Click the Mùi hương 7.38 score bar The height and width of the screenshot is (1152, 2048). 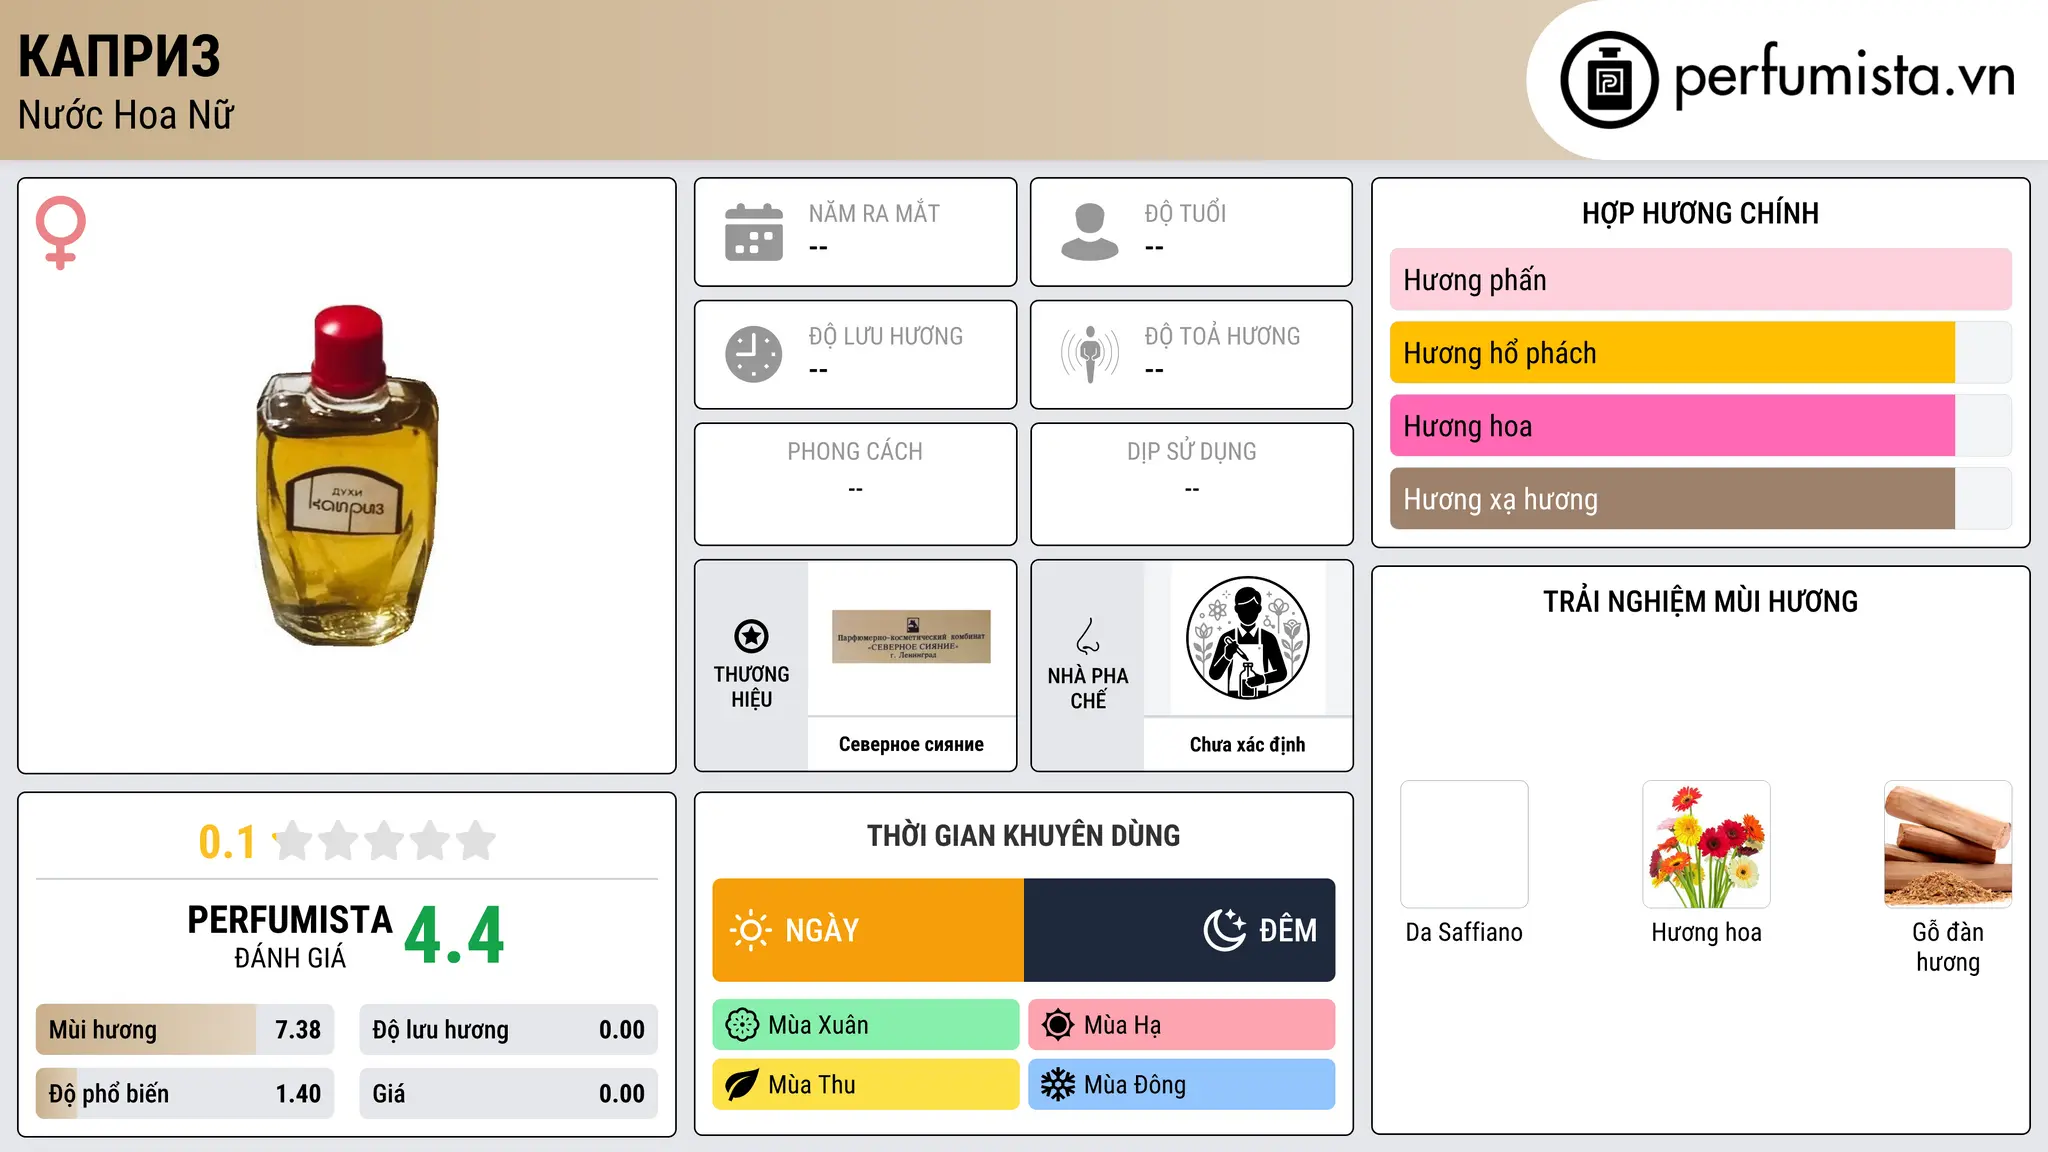(x=185, y=1030)
